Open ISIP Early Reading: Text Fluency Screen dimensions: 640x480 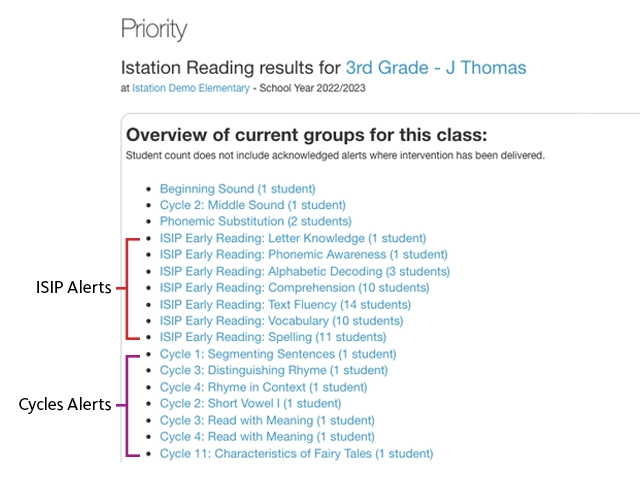coord(285,304)
